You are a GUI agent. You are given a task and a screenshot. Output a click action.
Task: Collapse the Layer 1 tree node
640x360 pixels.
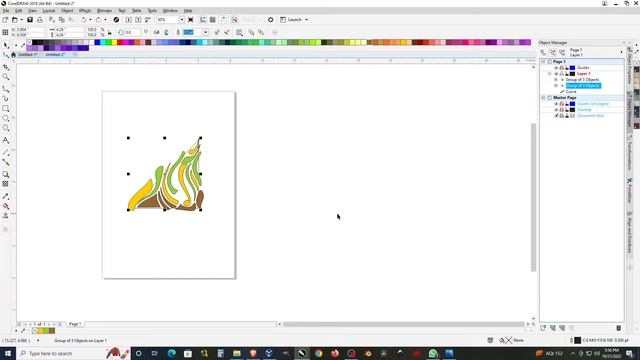(x=549, y=74)
